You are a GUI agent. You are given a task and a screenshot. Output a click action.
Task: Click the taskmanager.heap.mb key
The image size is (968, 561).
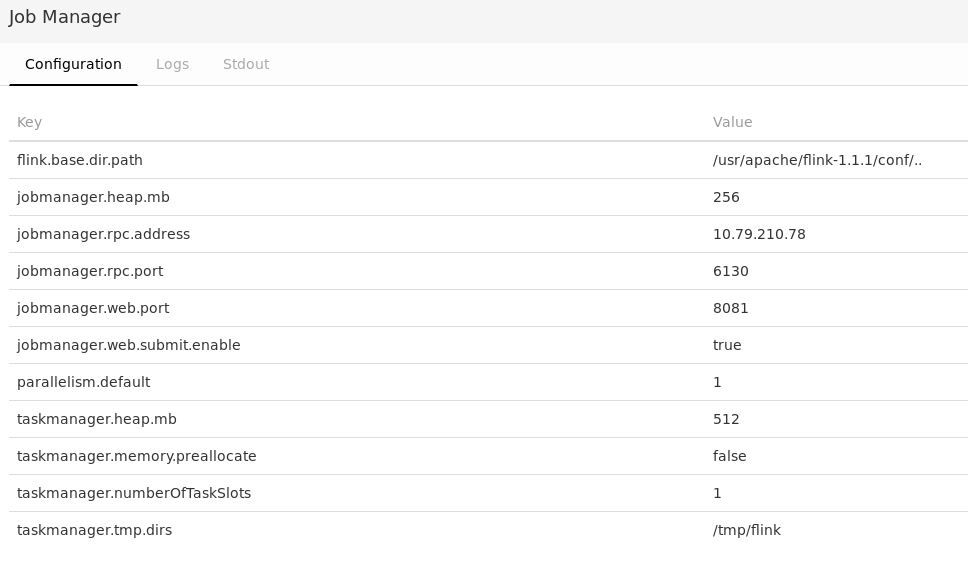click(x=96, y=419)
